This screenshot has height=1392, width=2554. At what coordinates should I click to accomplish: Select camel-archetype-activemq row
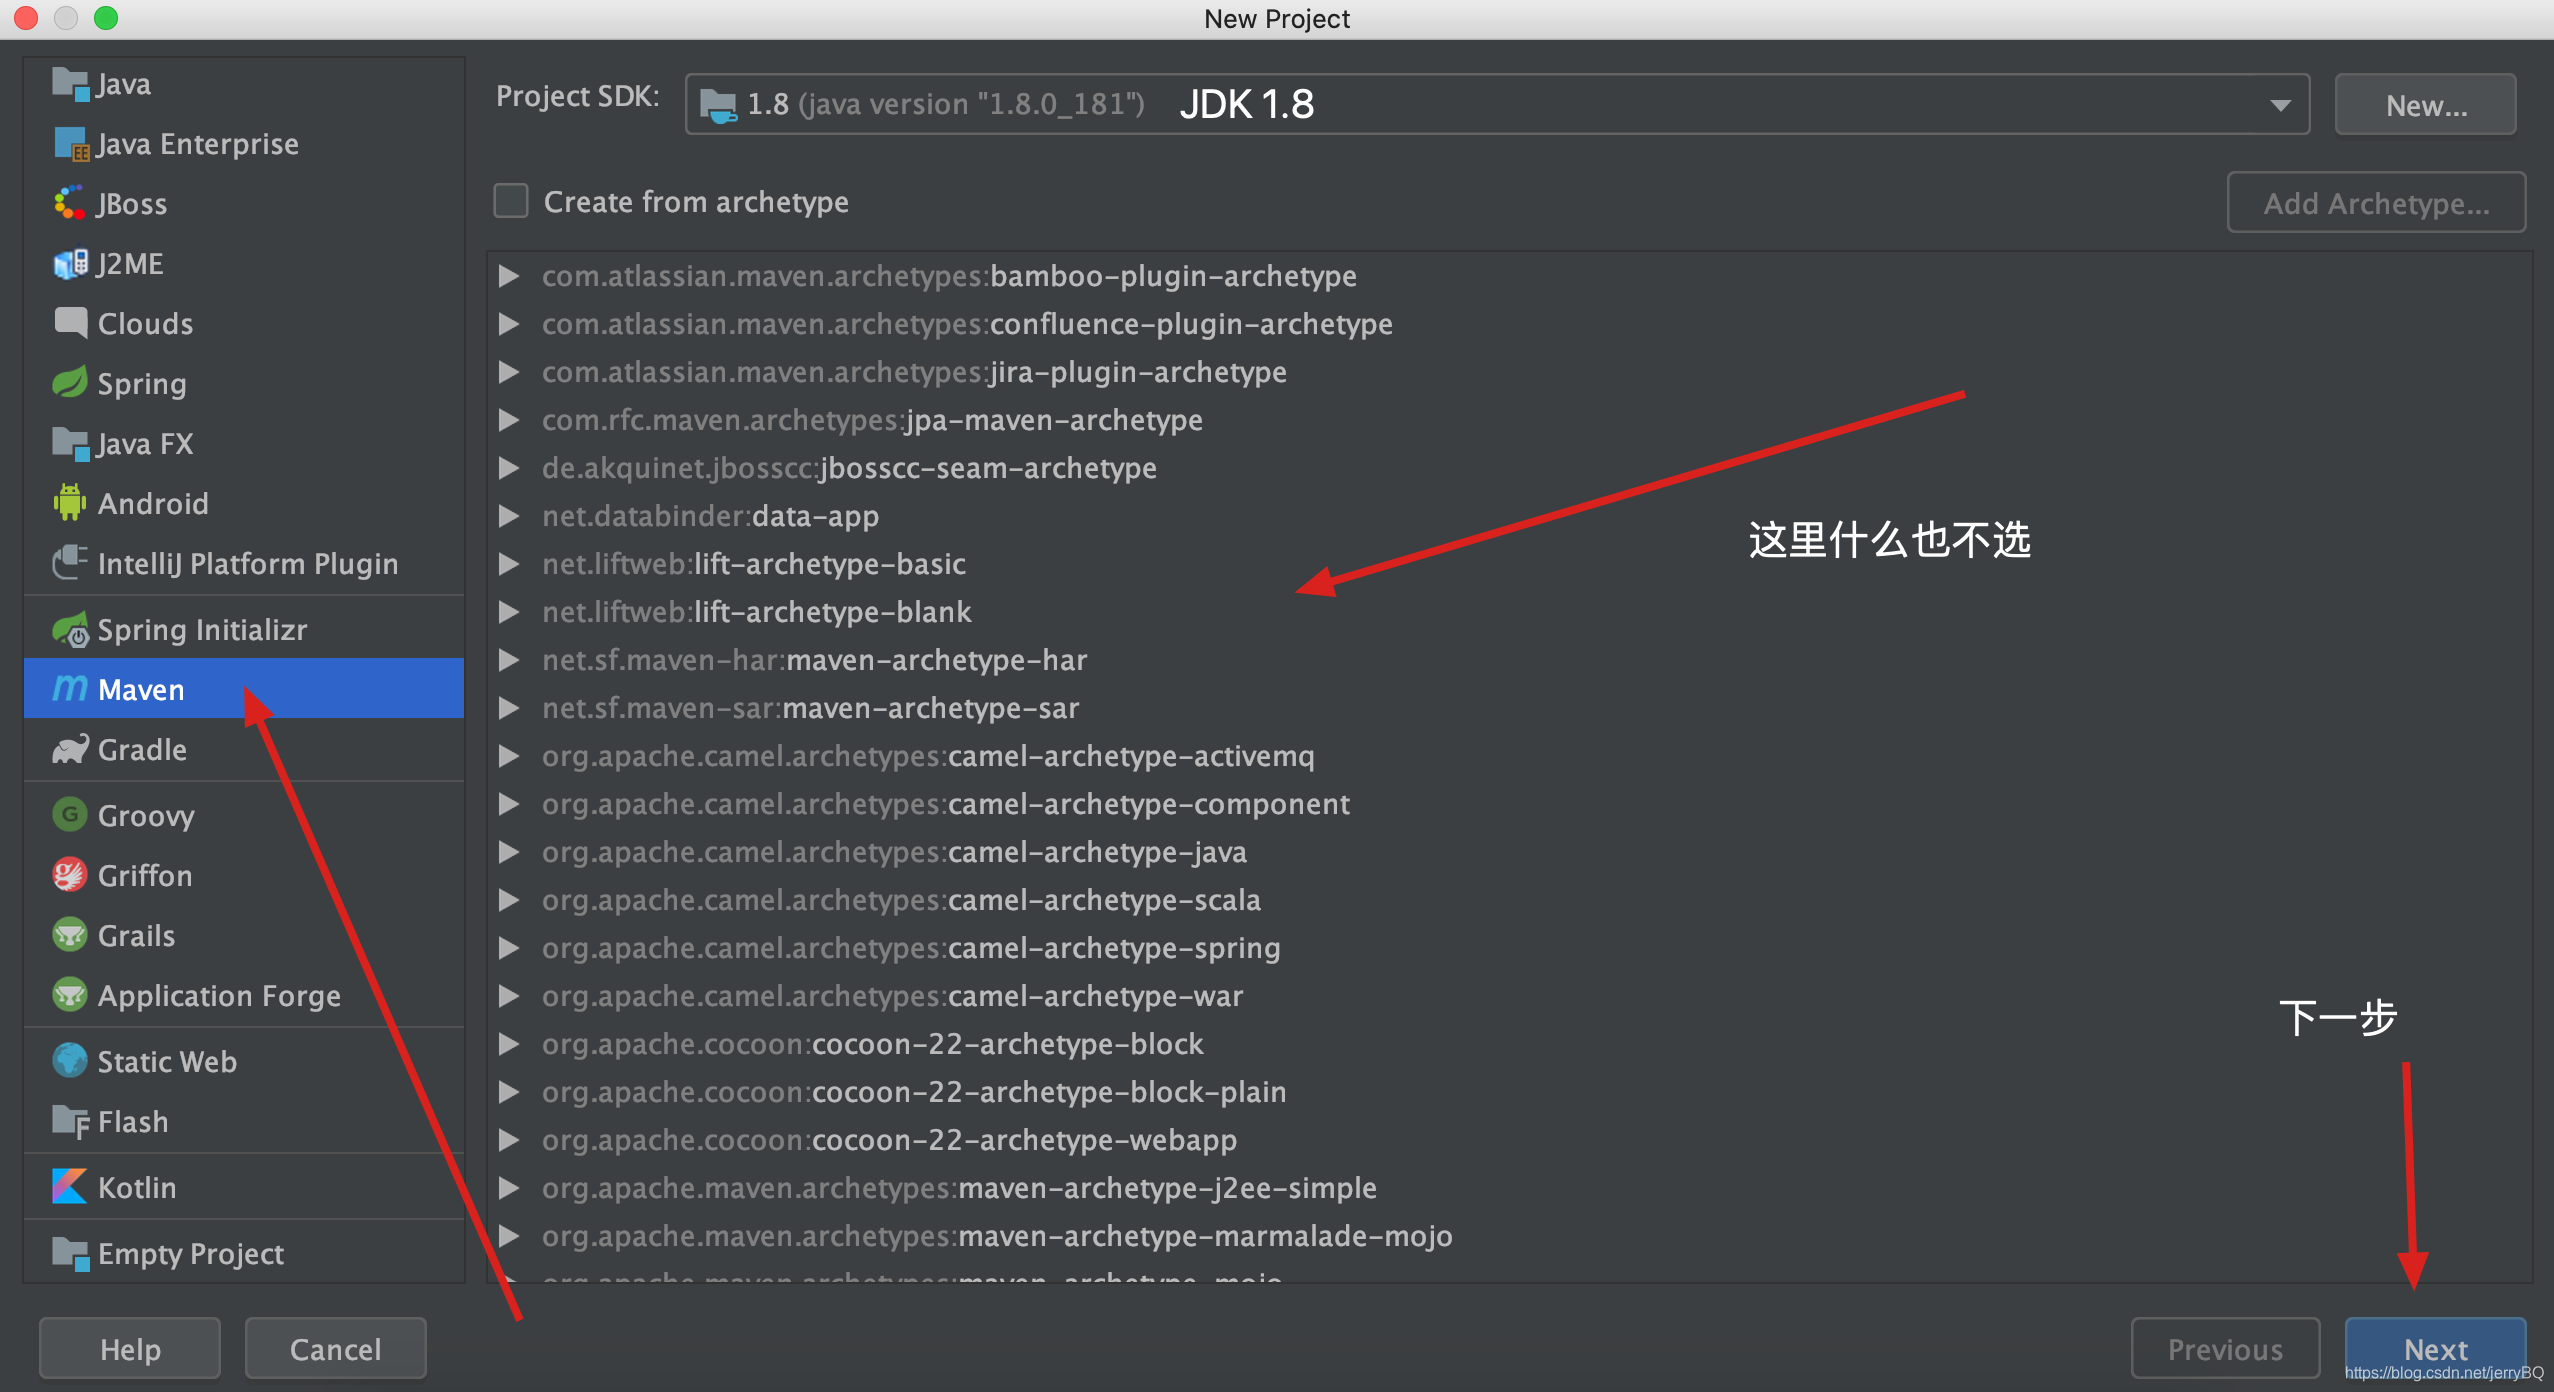point(1509,756)
